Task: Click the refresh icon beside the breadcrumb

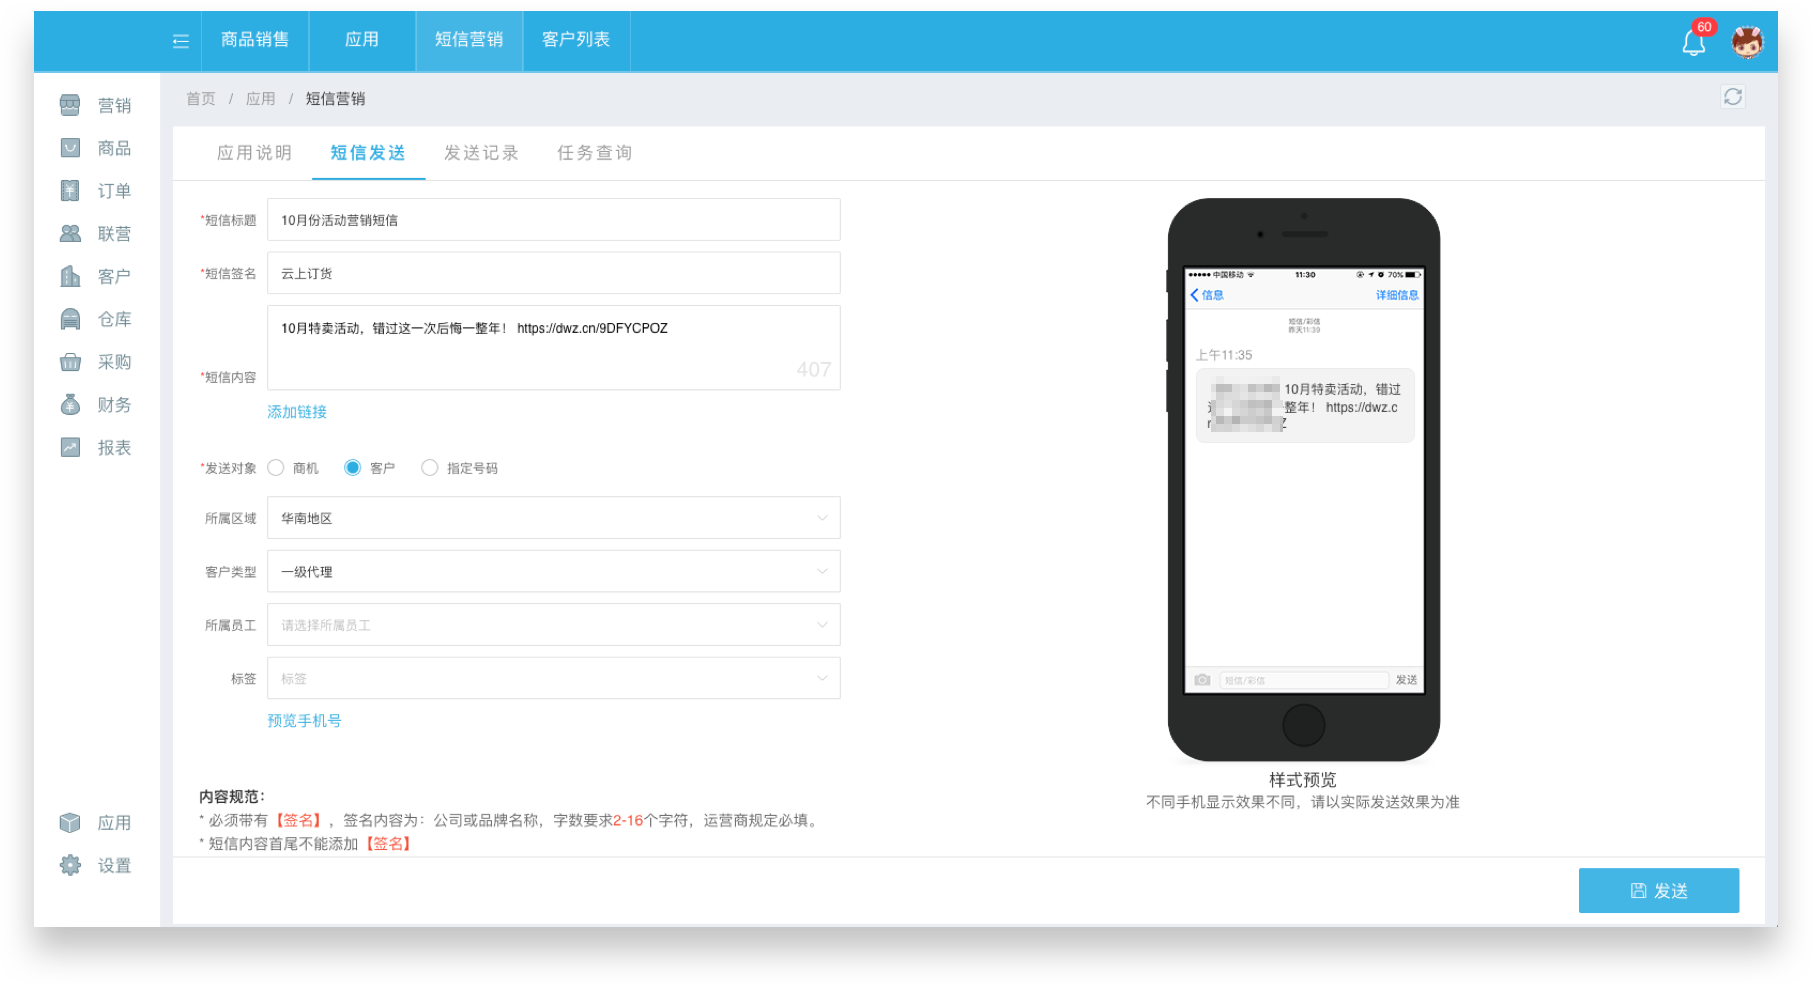Action: [x=1732, y=97]
